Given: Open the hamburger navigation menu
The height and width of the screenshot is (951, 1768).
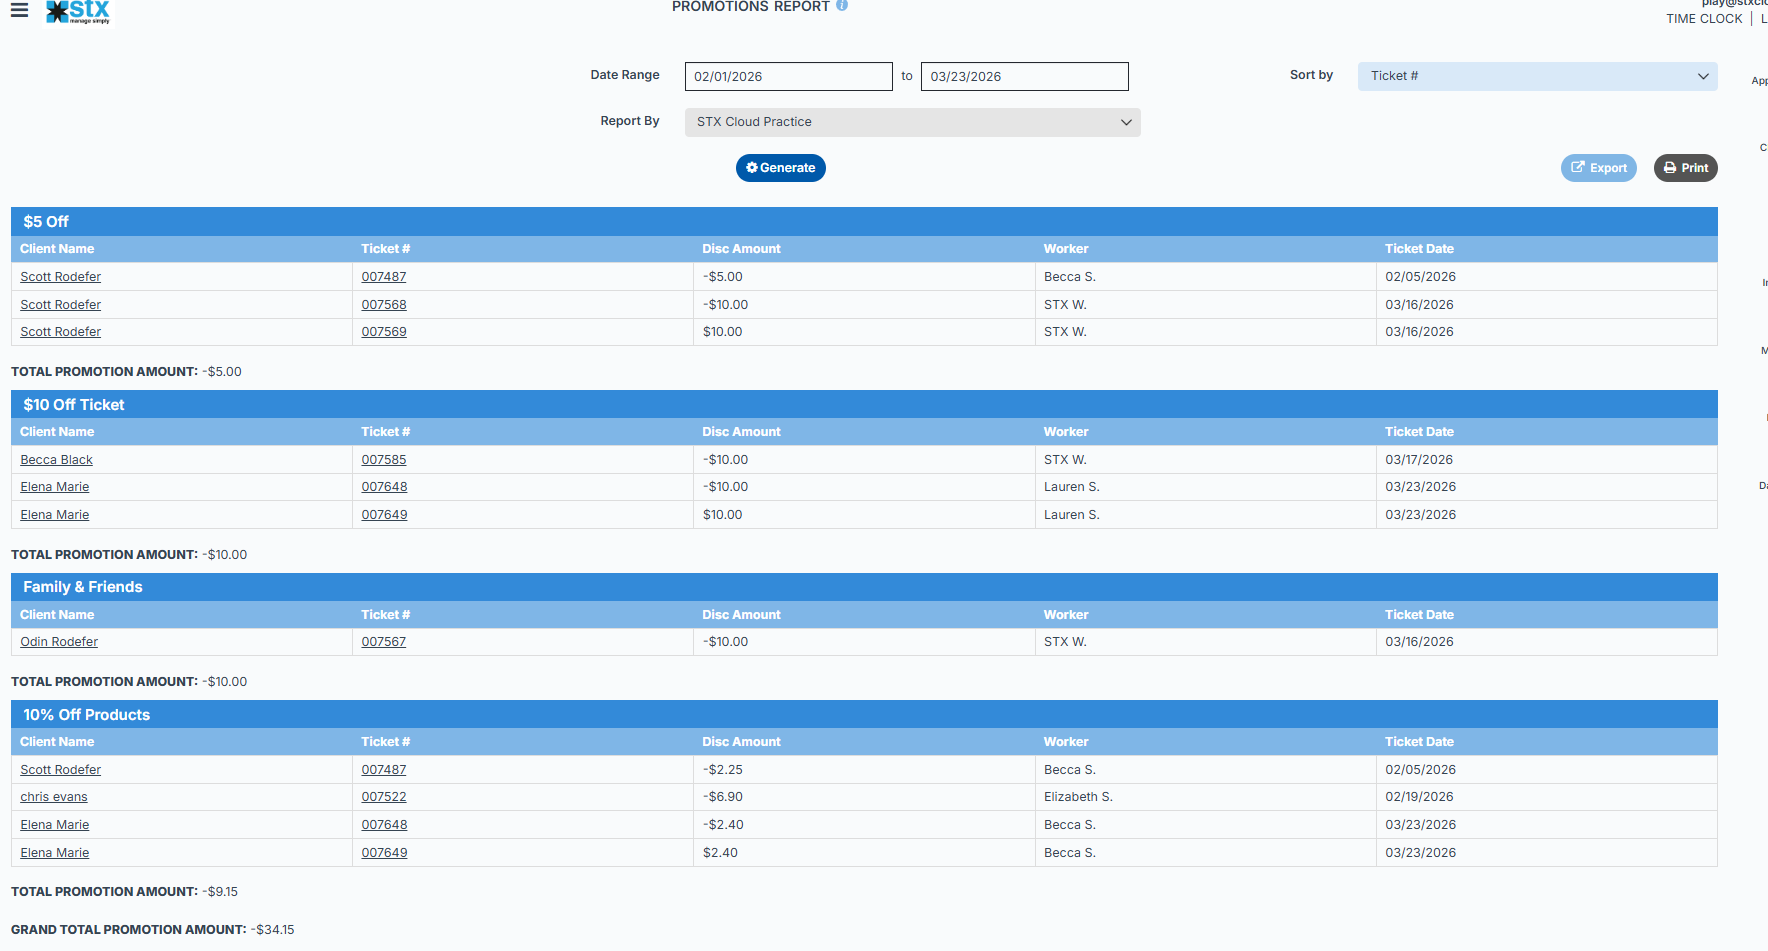Looking at the screenshot, I should pos(19,11).
